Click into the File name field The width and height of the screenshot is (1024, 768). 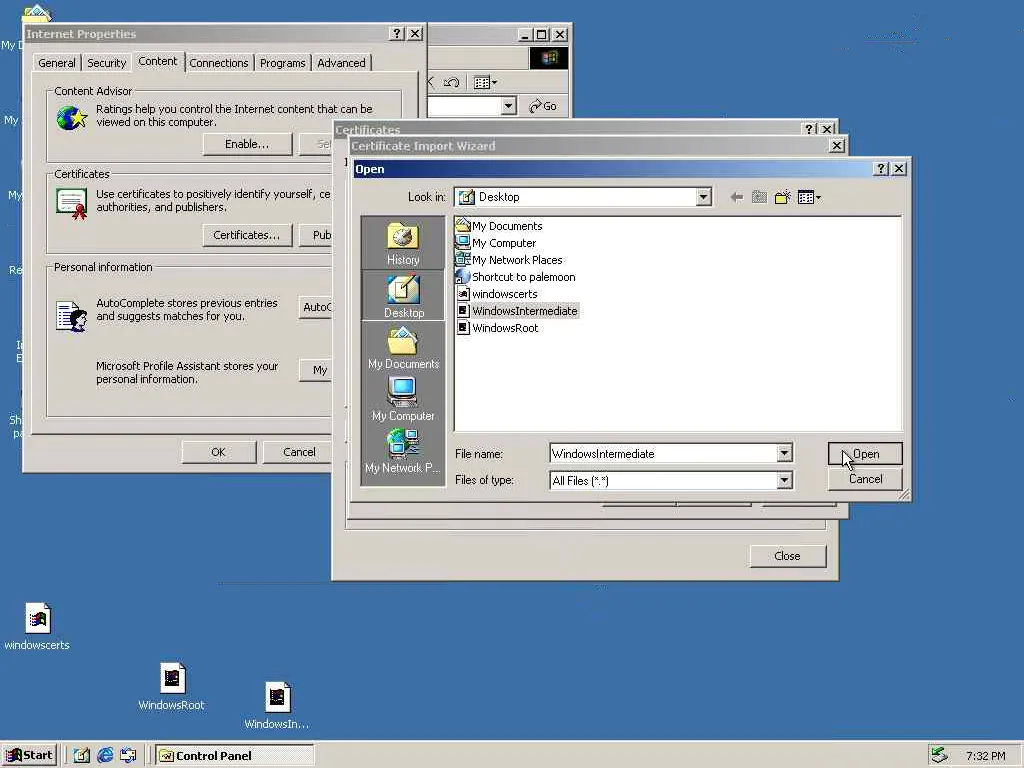pyautogui.click(x=664, y=453)
